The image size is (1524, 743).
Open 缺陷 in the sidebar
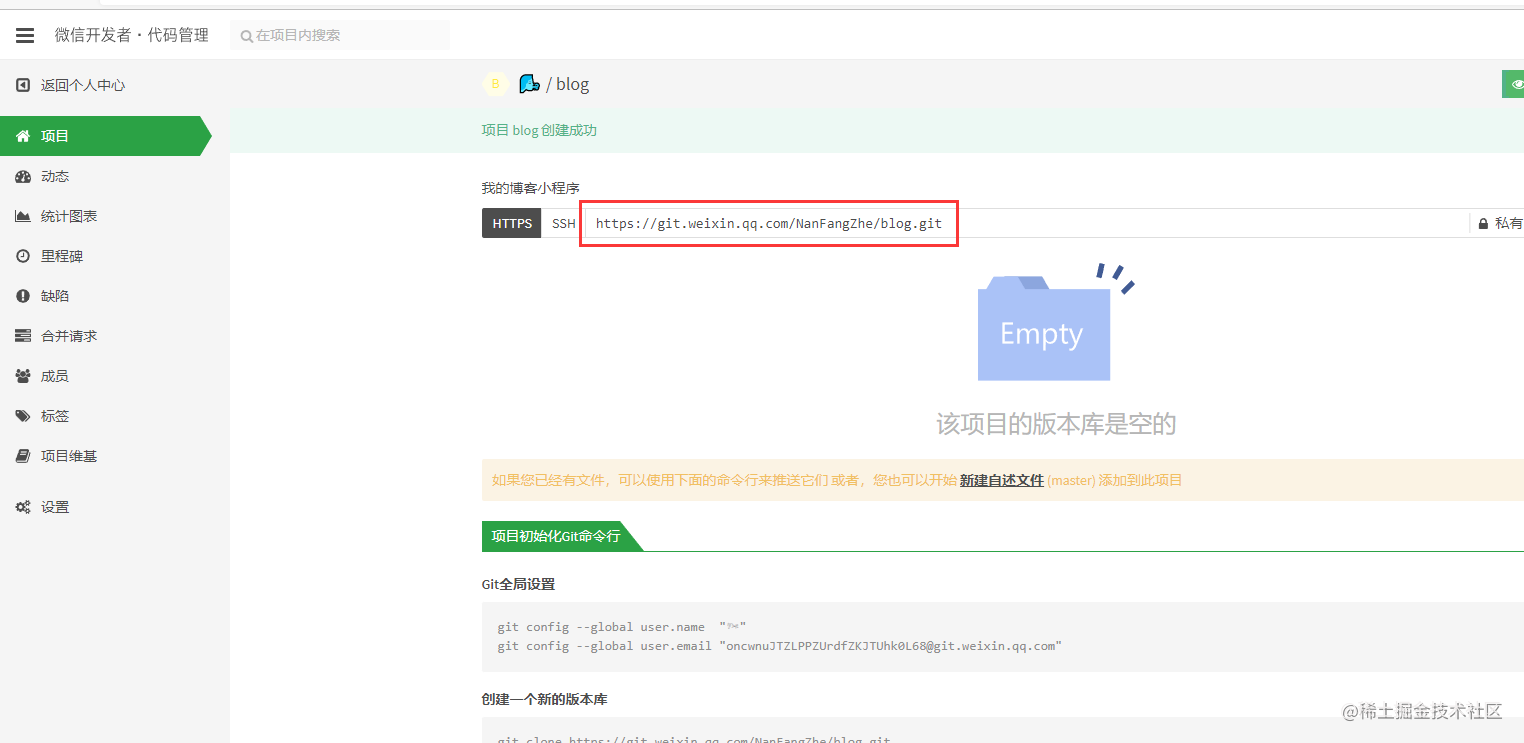pyautogui.click(x=55, y=296)
